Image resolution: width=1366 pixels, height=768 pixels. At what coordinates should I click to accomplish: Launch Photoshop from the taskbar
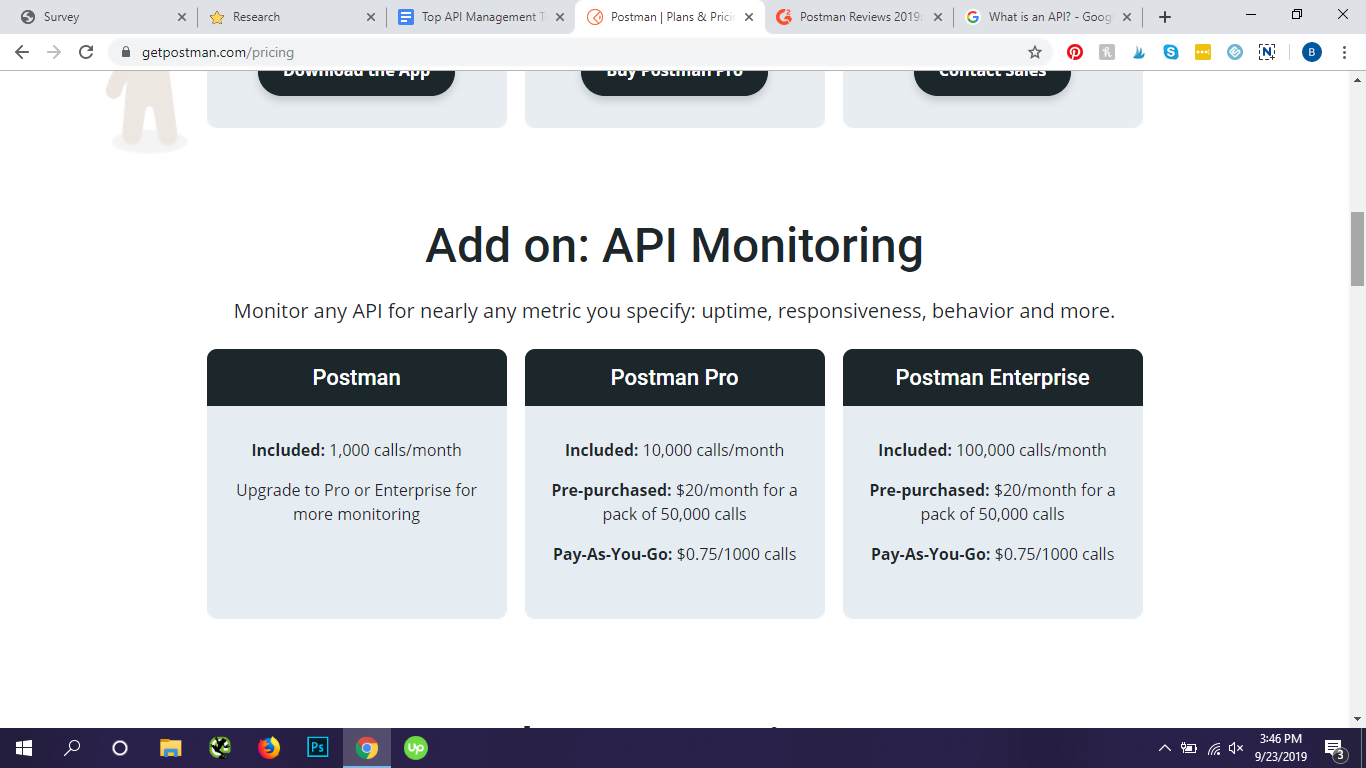(x=318, y=747)
